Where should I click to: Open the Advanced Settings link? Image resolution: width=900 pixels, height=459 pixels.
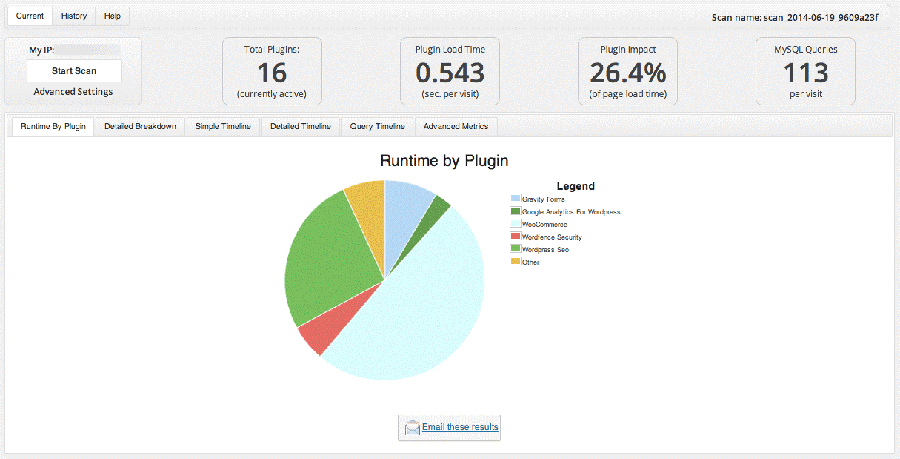pyautogui.click(x=73, y=92)
